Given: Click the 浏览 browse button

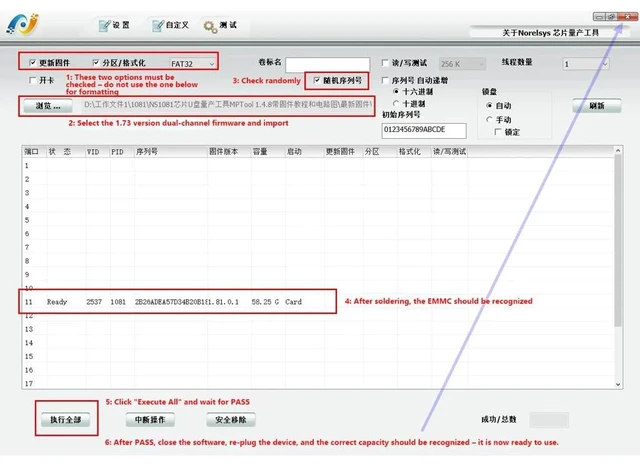Looking at the screenshot, I should click(x=48, y=106).
